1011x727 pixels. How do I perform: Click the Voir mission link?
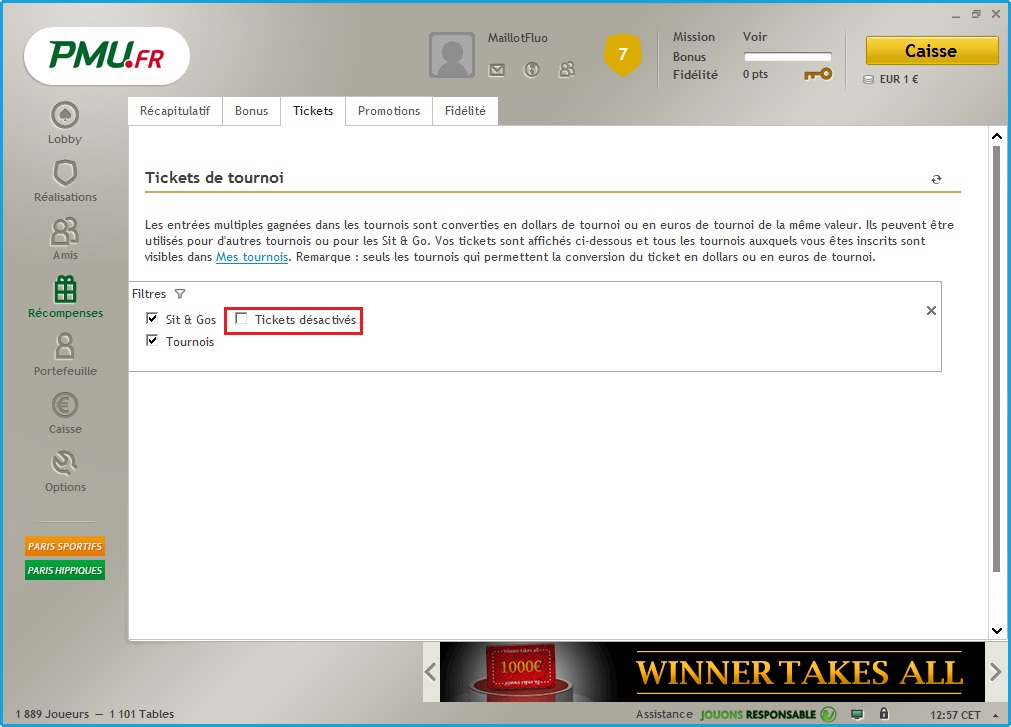pos(754,37)
